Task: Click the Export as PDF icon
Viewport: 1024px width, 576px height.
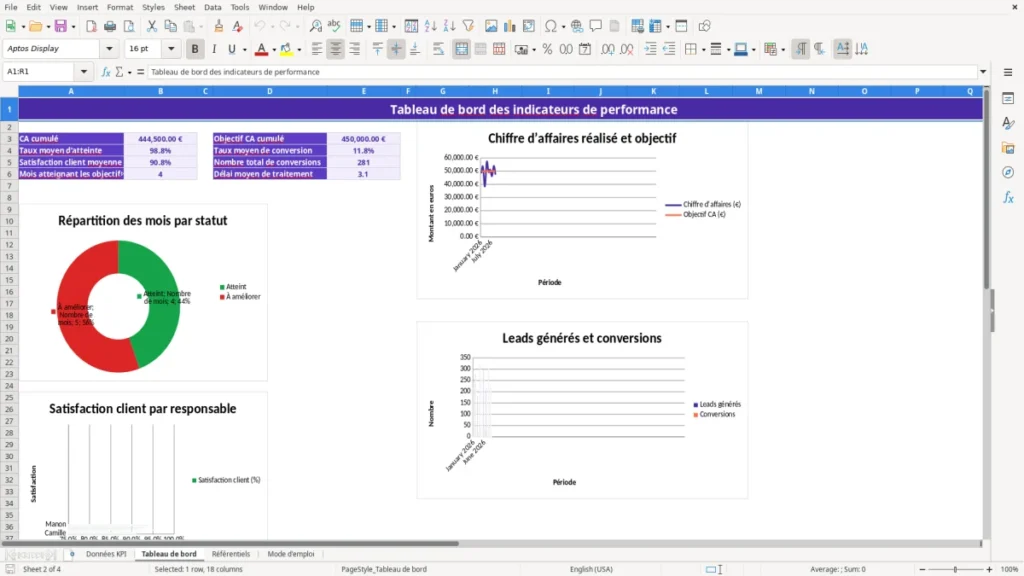Action: click(x=91, y=26)
